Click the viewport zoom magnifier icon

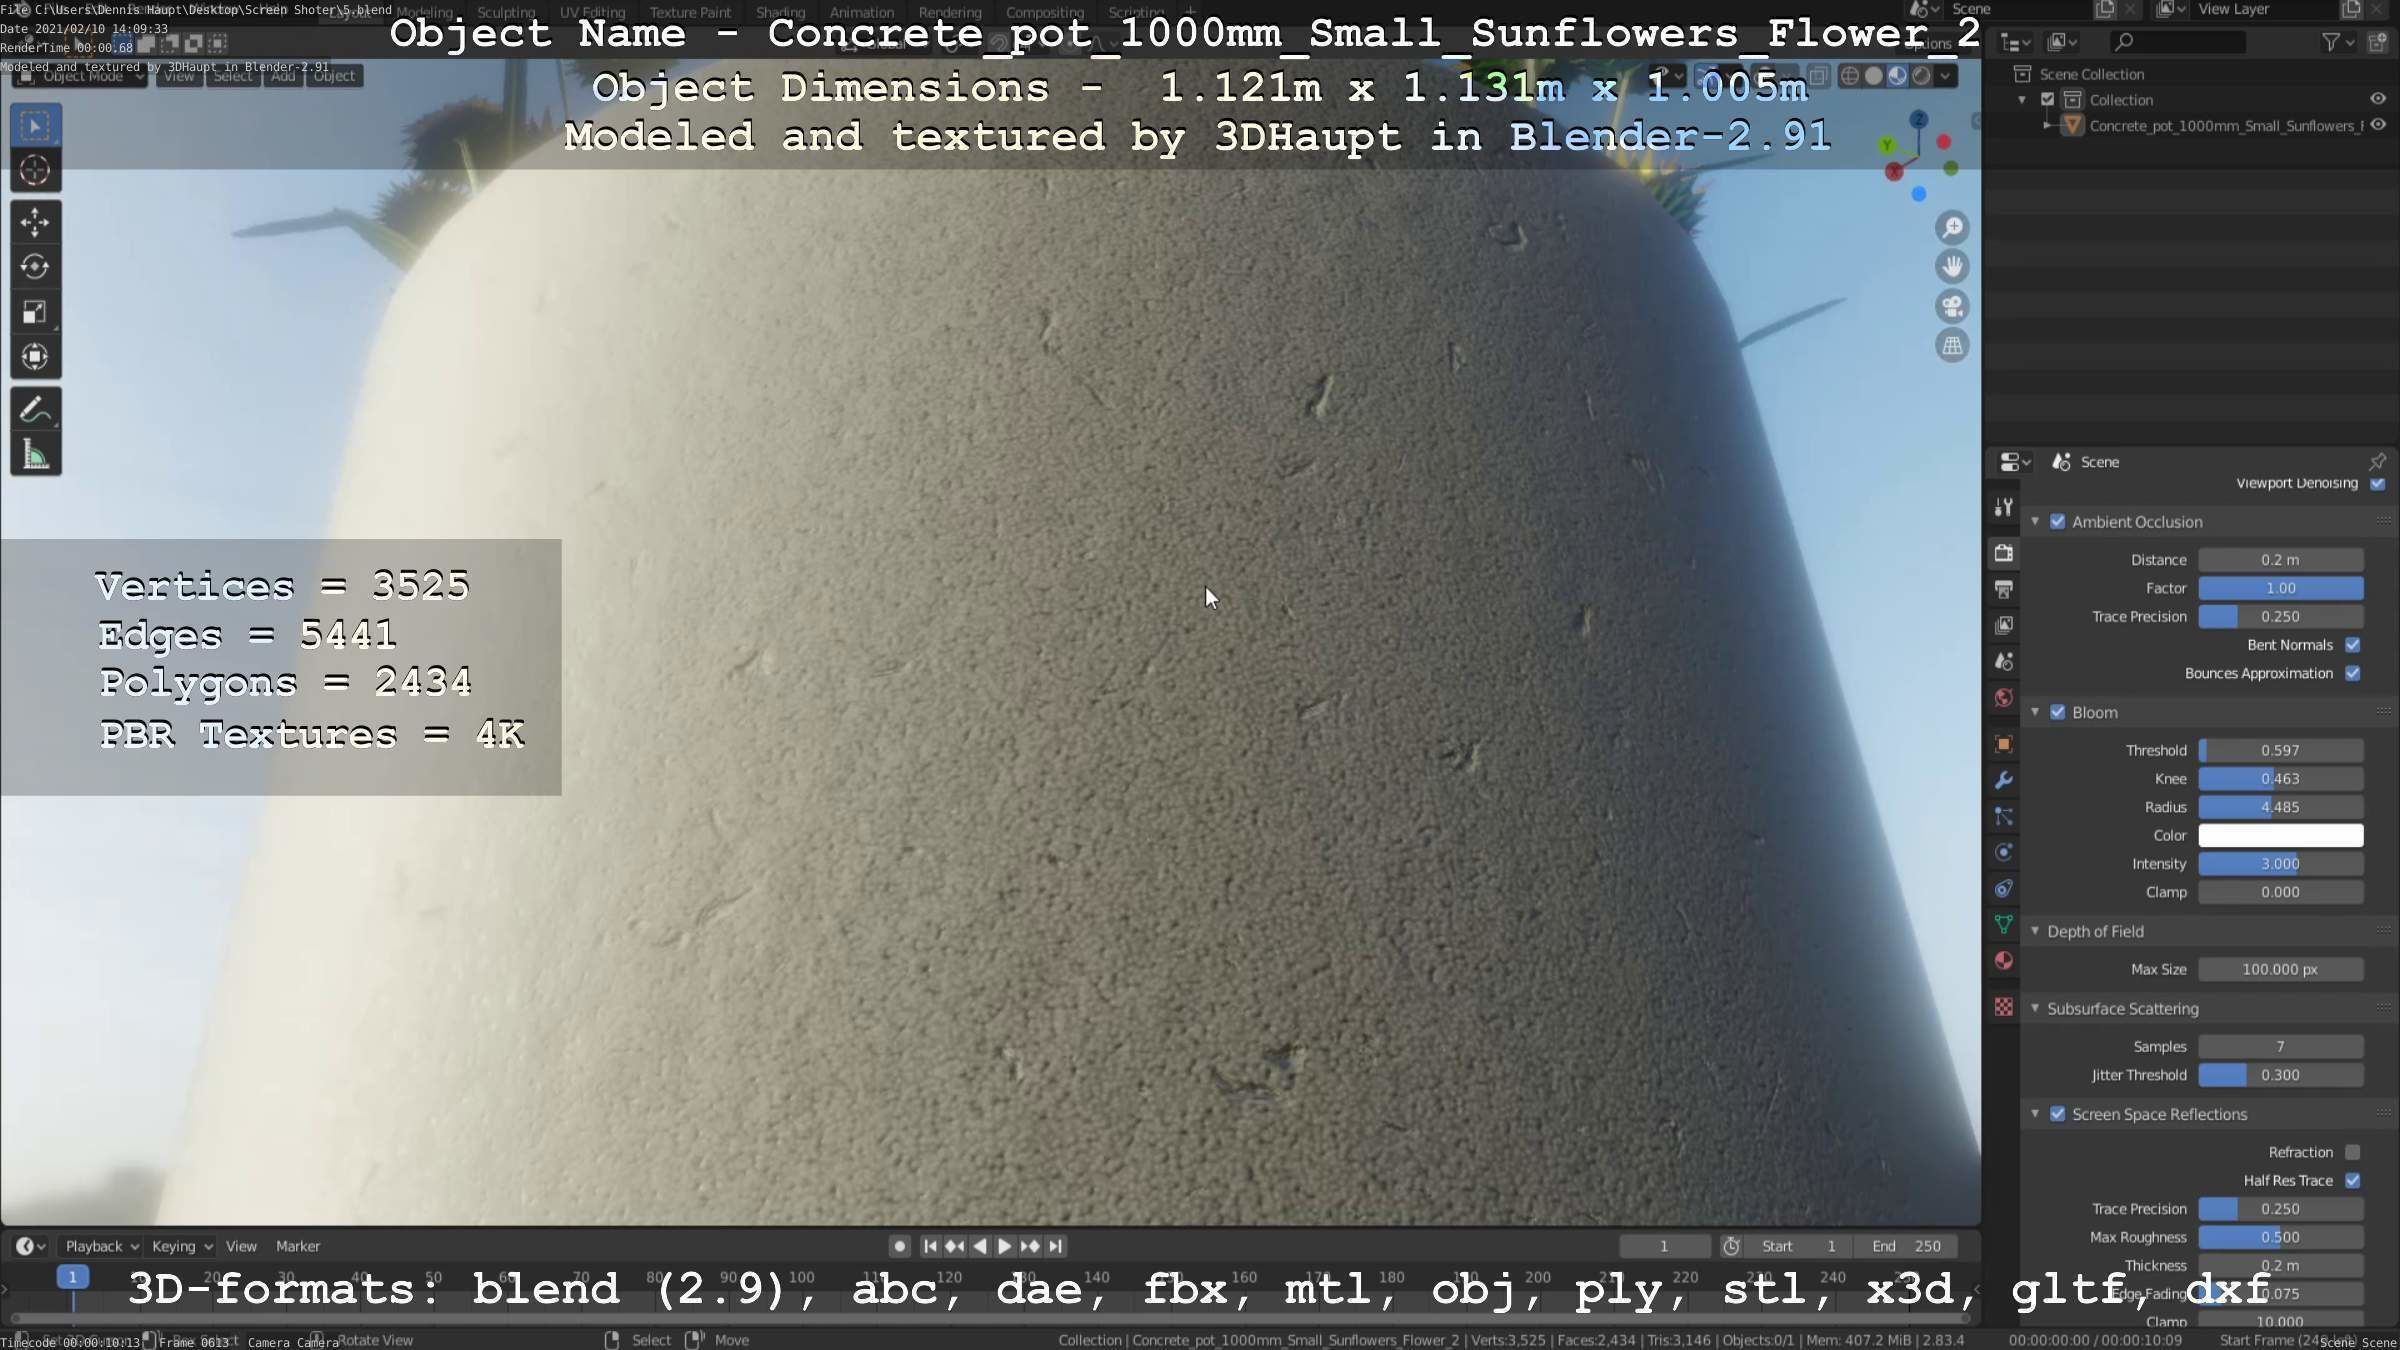[1952, 228]
